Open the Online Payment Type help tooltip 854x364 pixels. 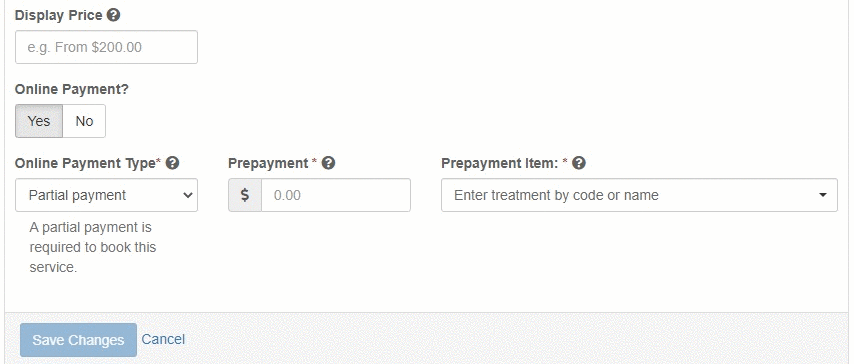click(x=172, y=163)
